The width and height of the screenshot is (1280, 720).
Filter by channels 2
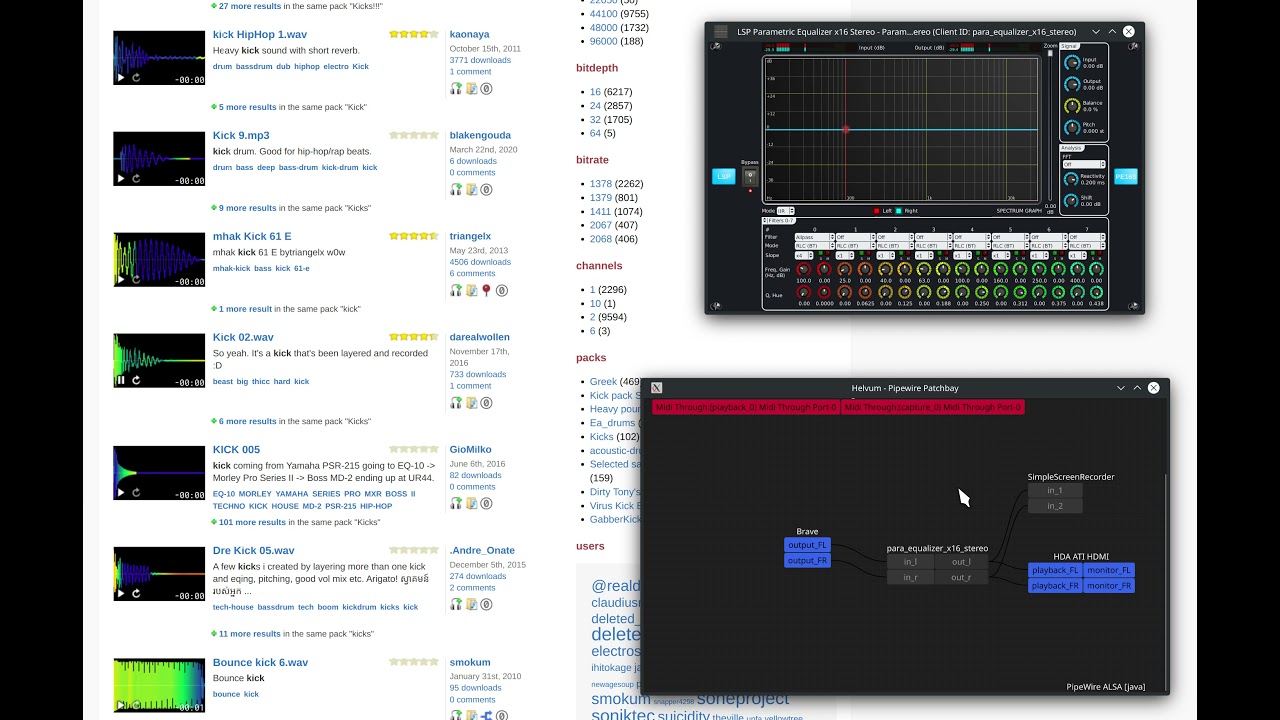click(x=592, y=317)
